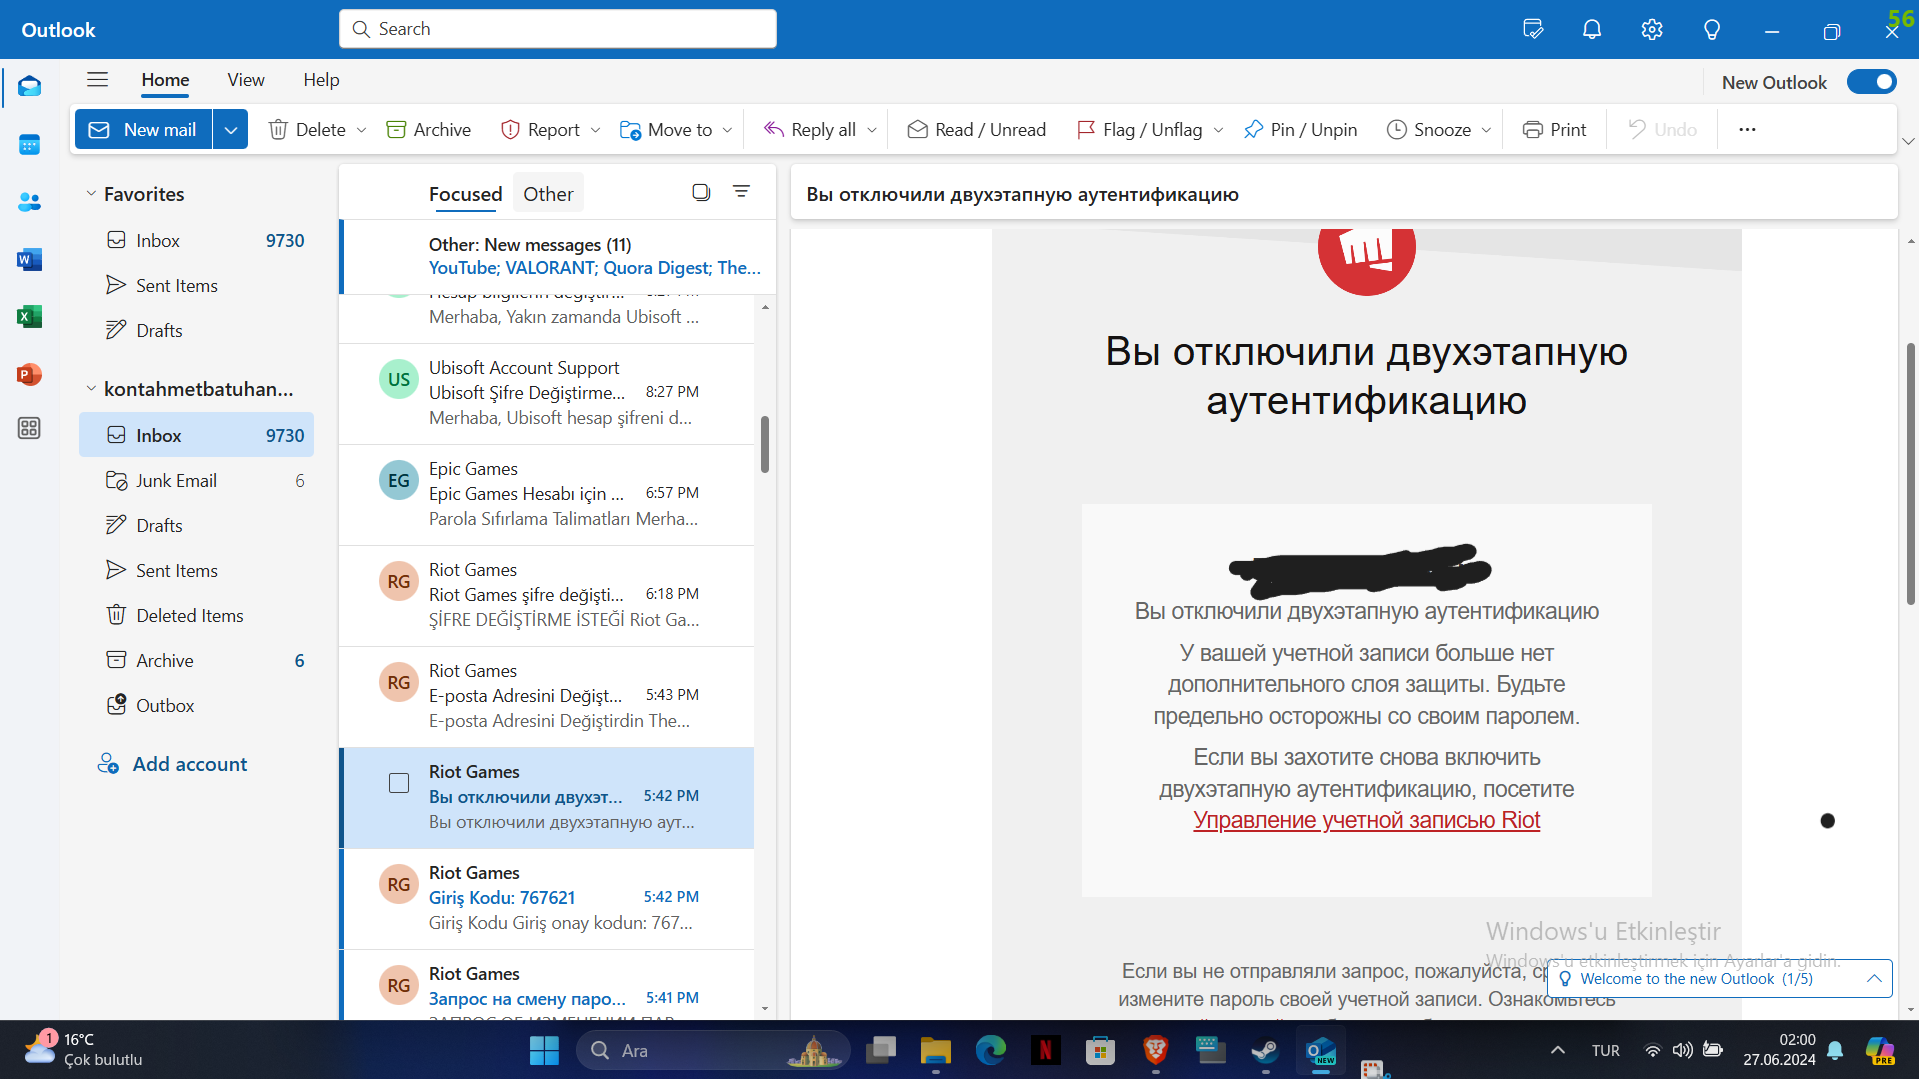The image size is (1919, 1079).
Task: Expand the Reply all dropdown arrow
Action: [872, 130]
